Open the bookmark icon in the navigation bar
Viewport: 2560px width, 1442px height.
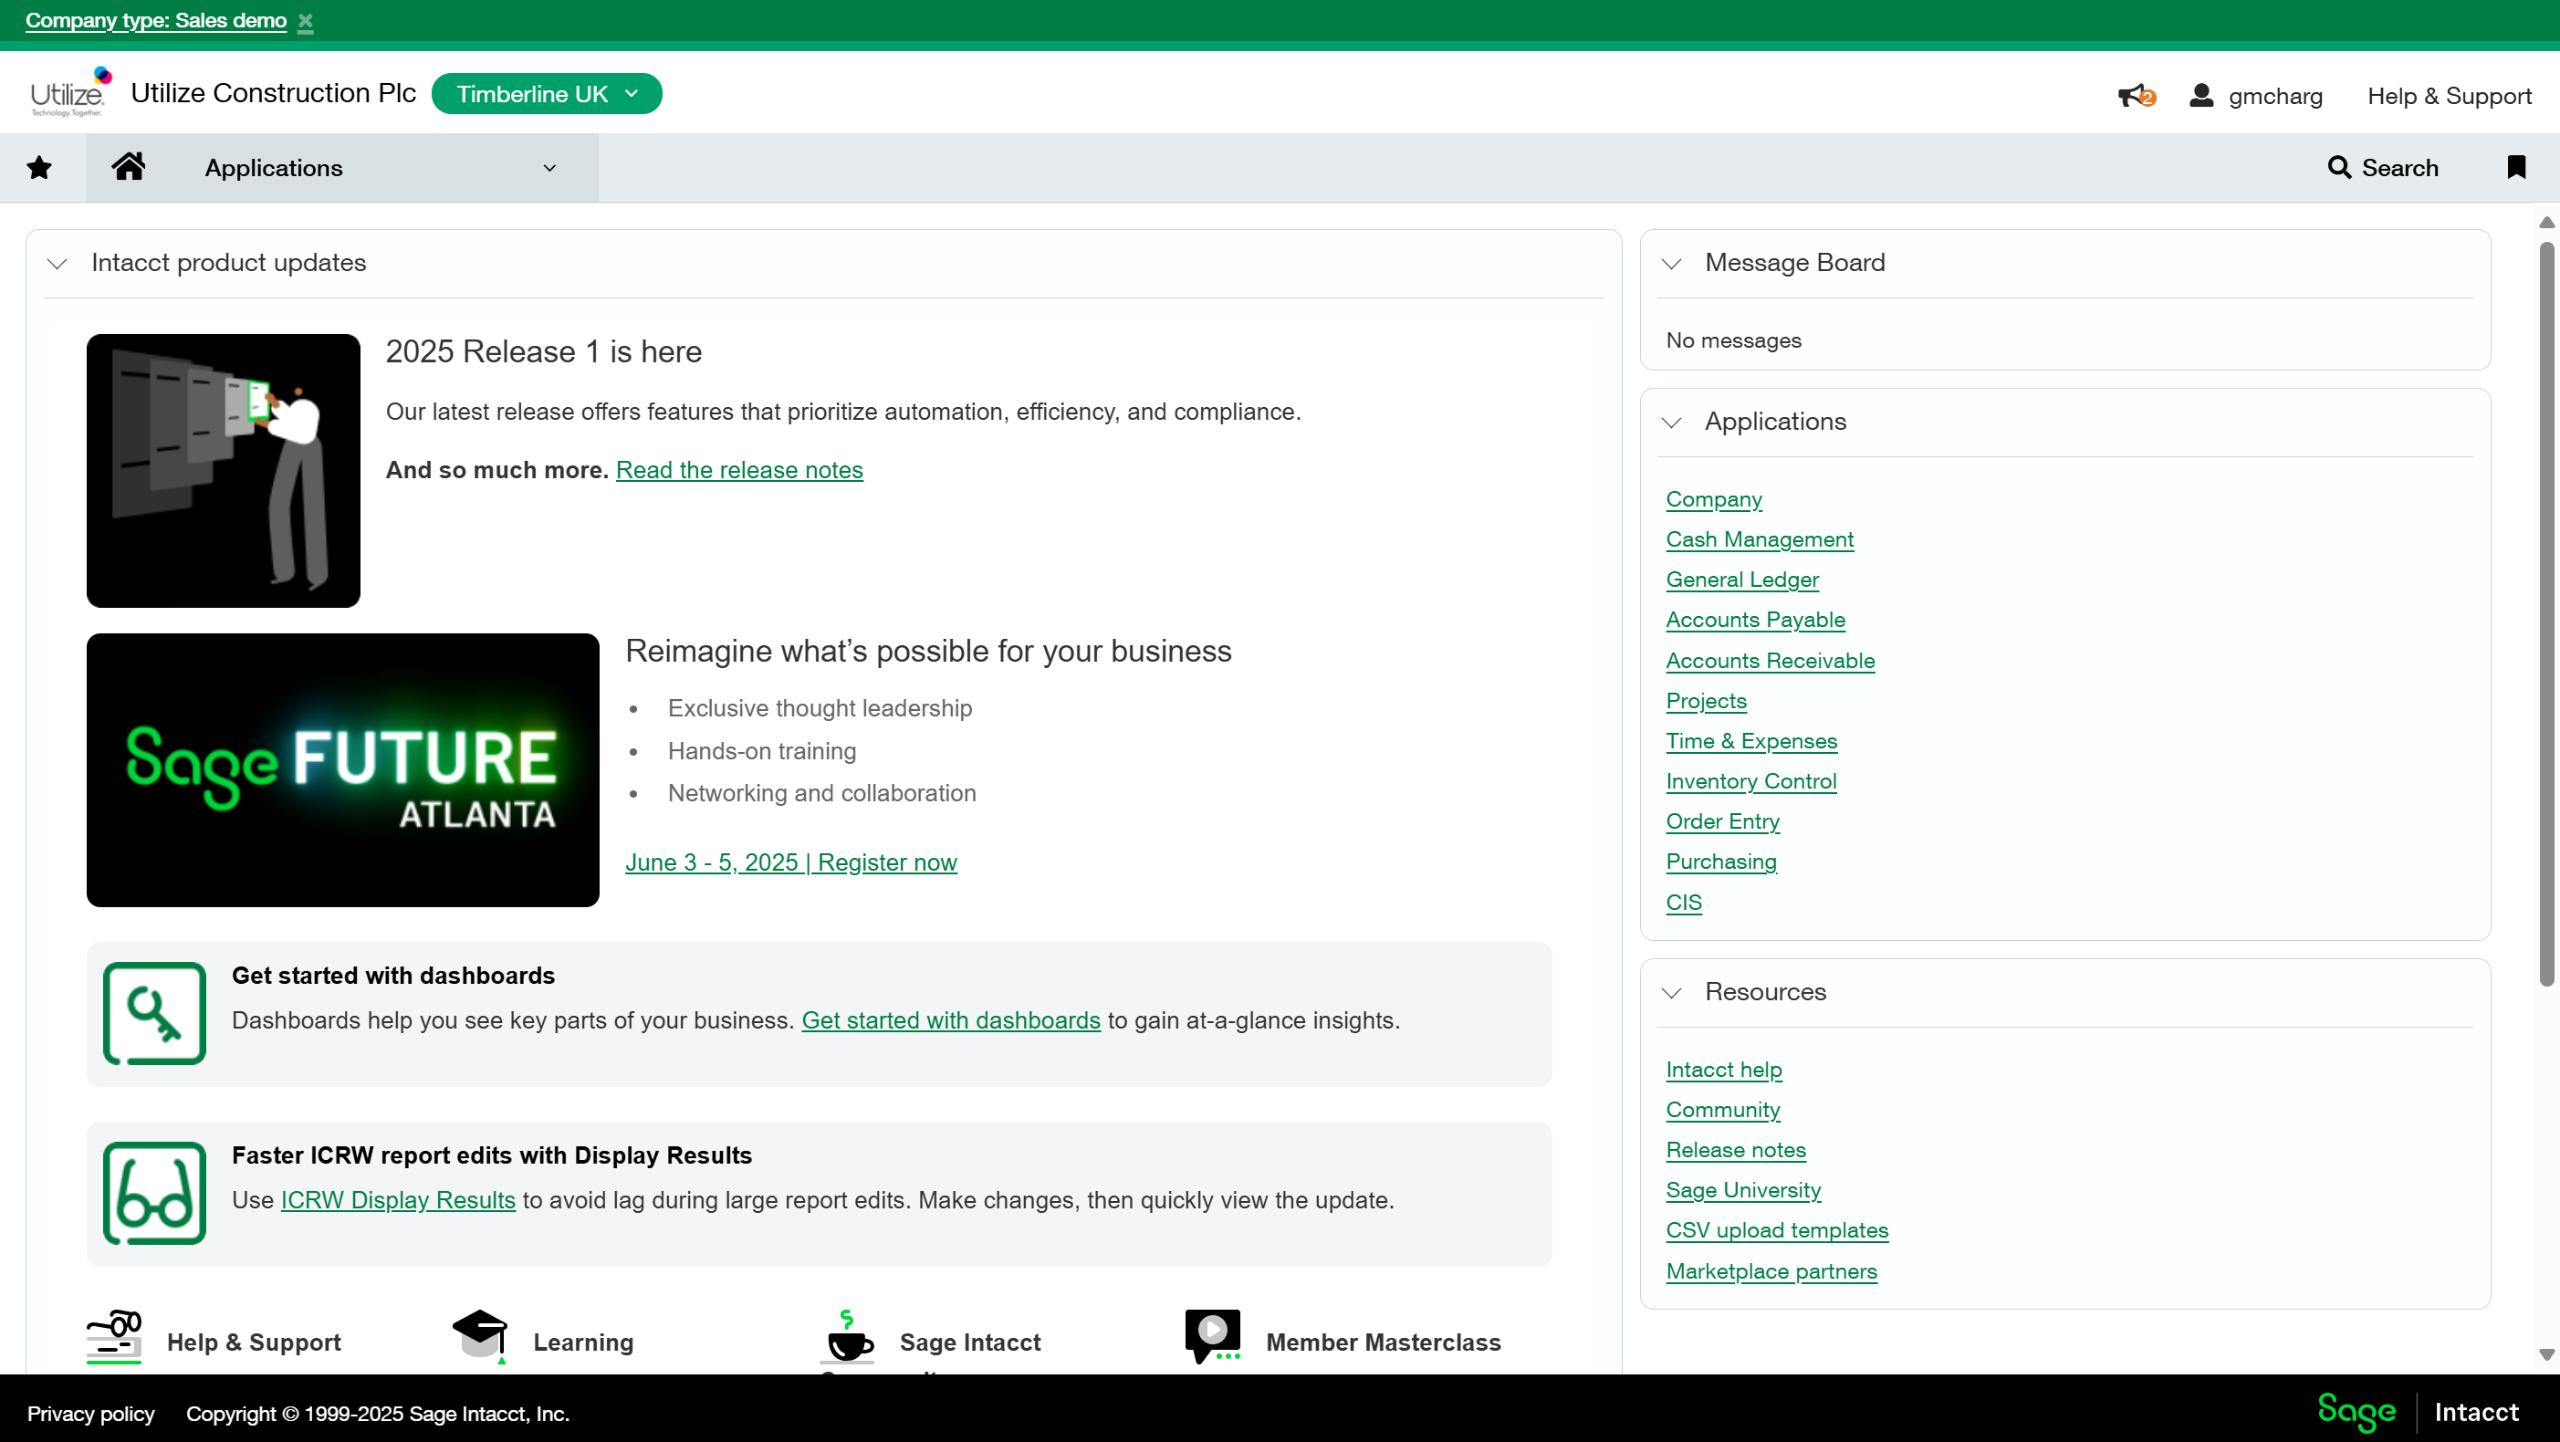2516,167
